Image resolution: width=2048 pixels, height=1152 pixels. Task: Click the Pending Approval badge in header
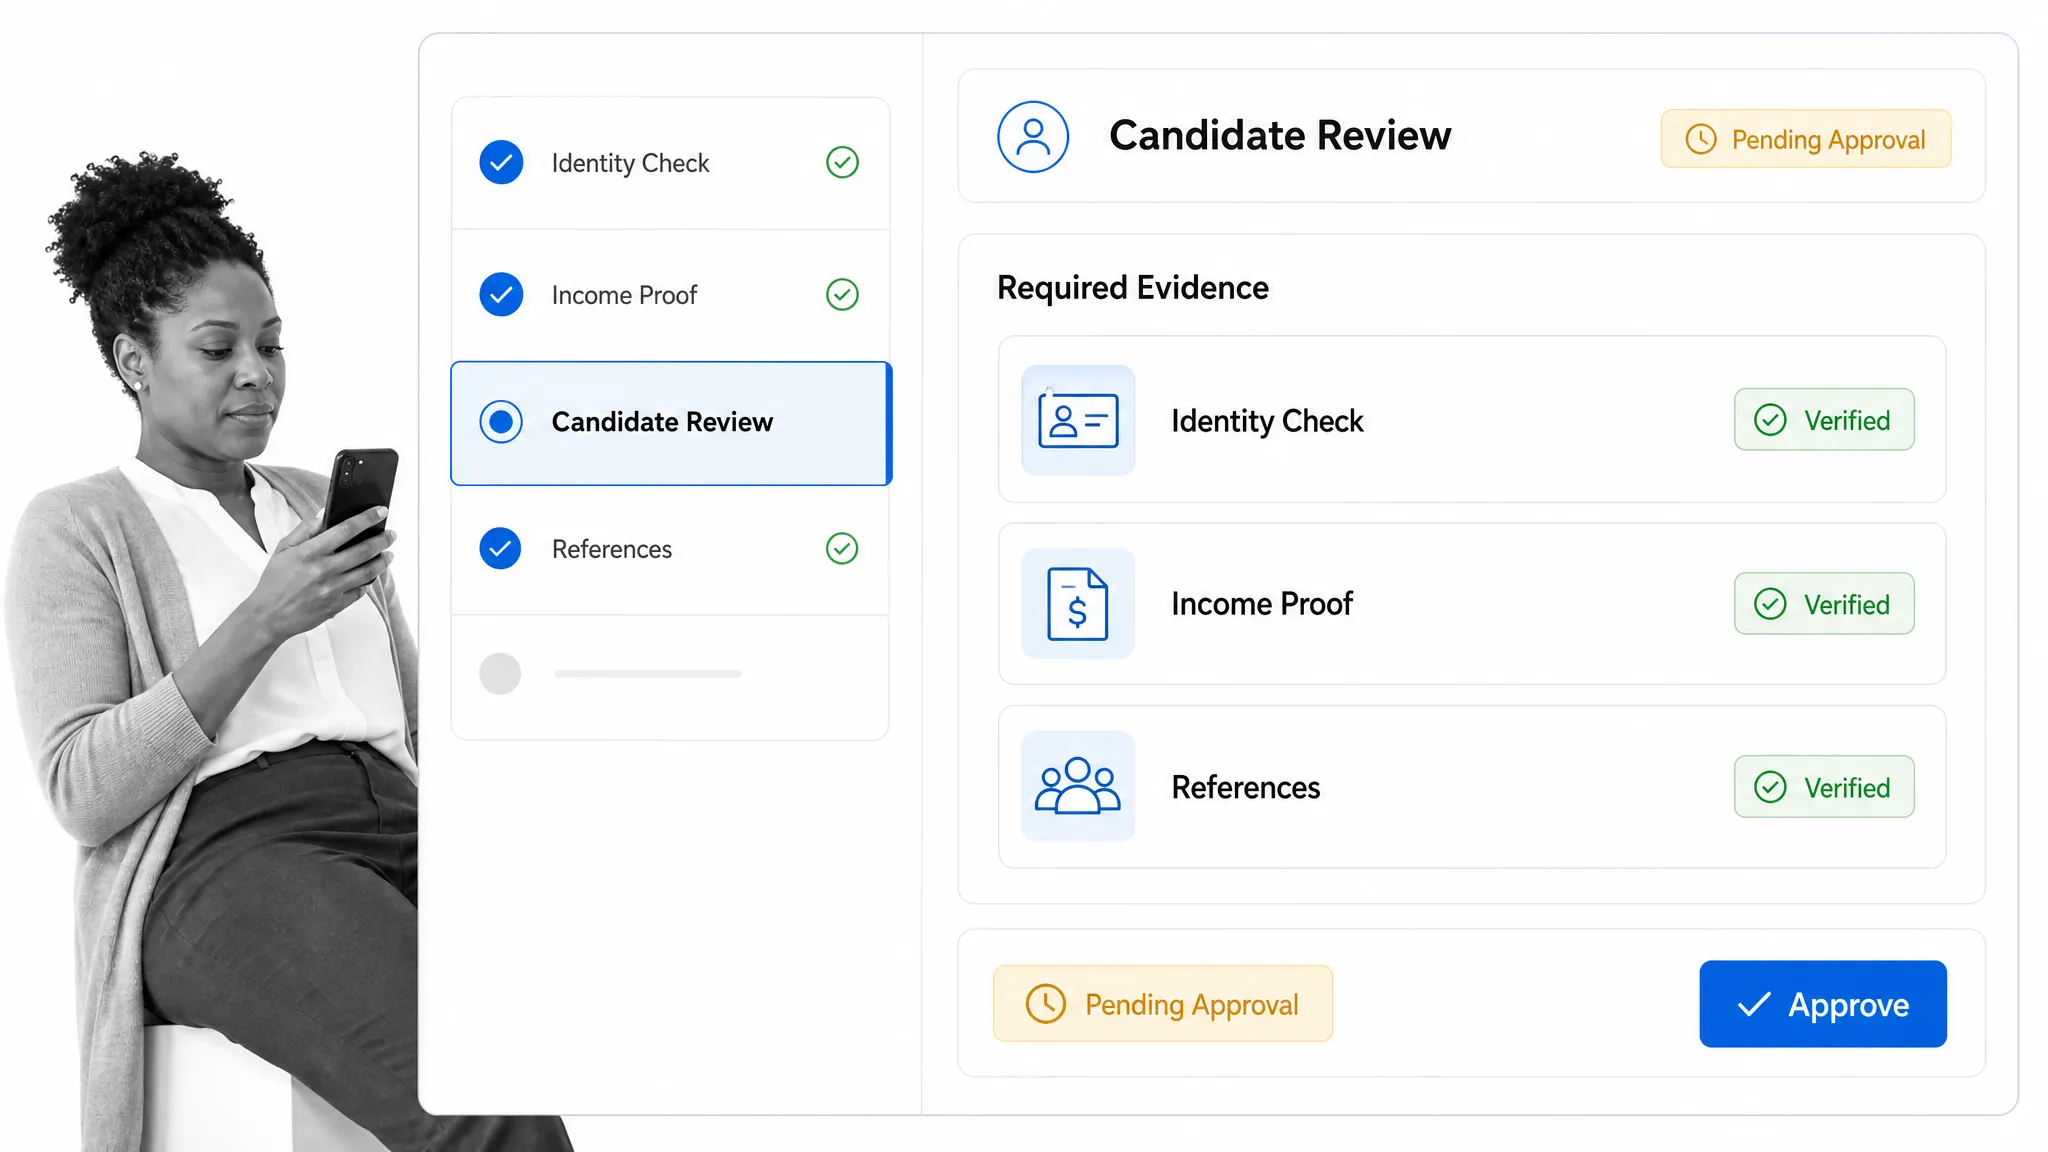(x=1806, y=139)
